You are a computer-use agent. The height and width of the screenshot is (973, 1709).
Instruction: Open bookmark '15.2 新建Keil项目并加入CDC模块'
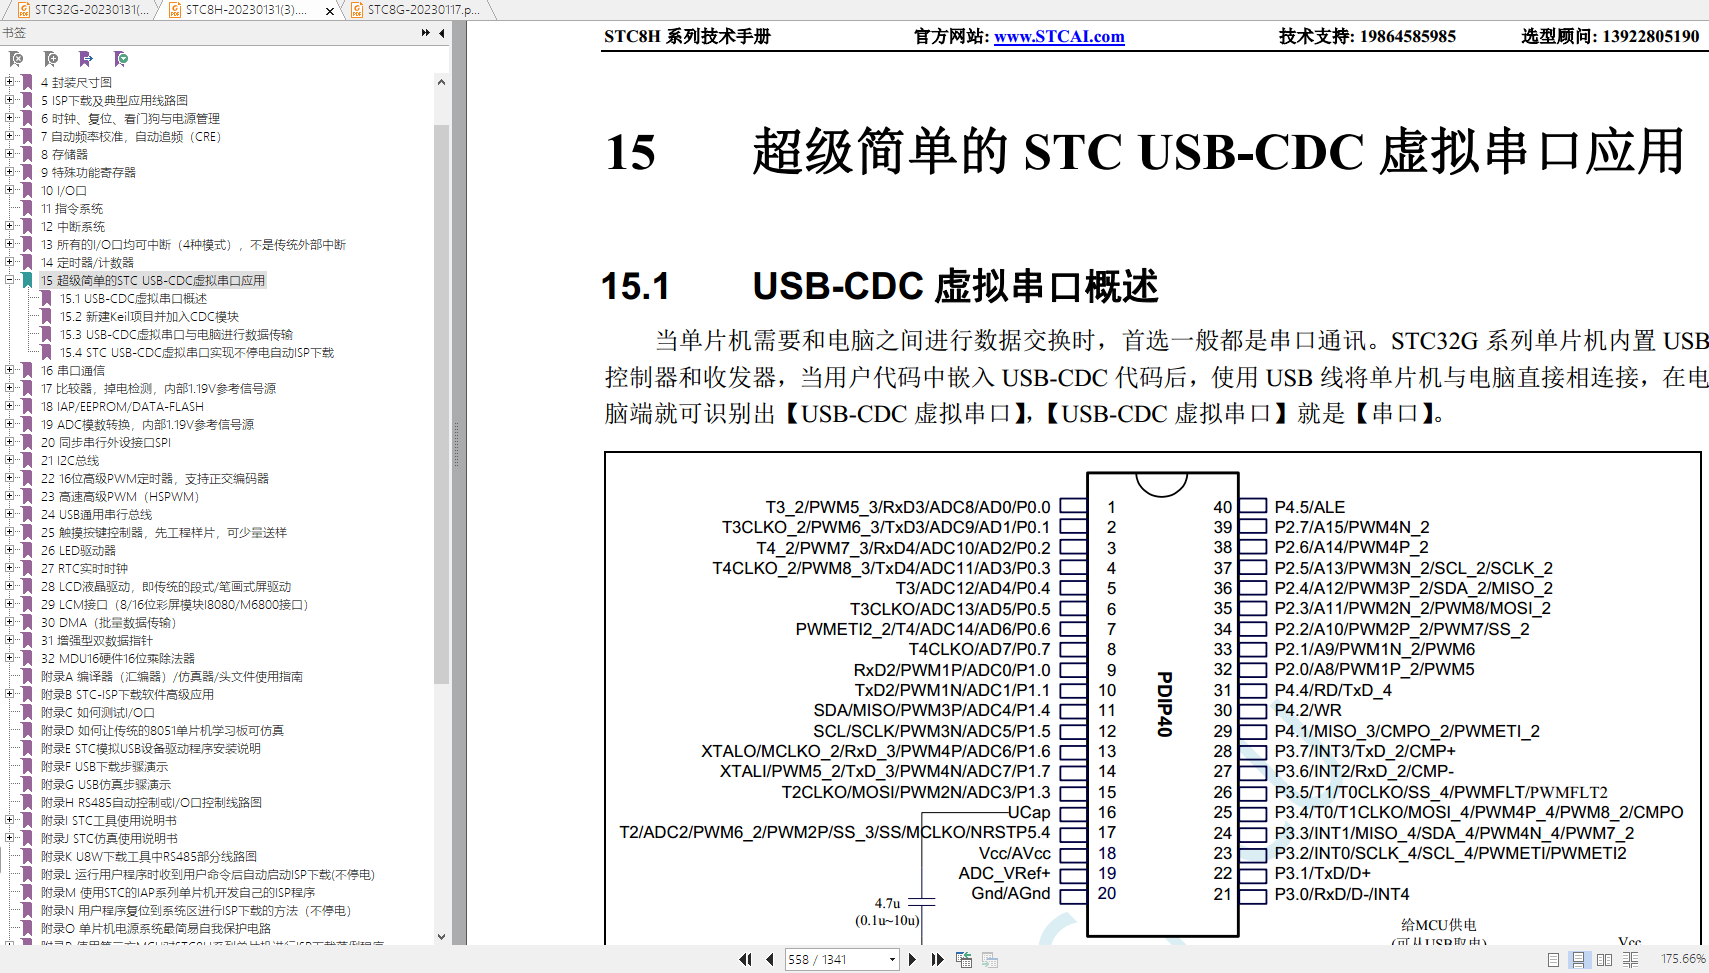click(149, 316)
